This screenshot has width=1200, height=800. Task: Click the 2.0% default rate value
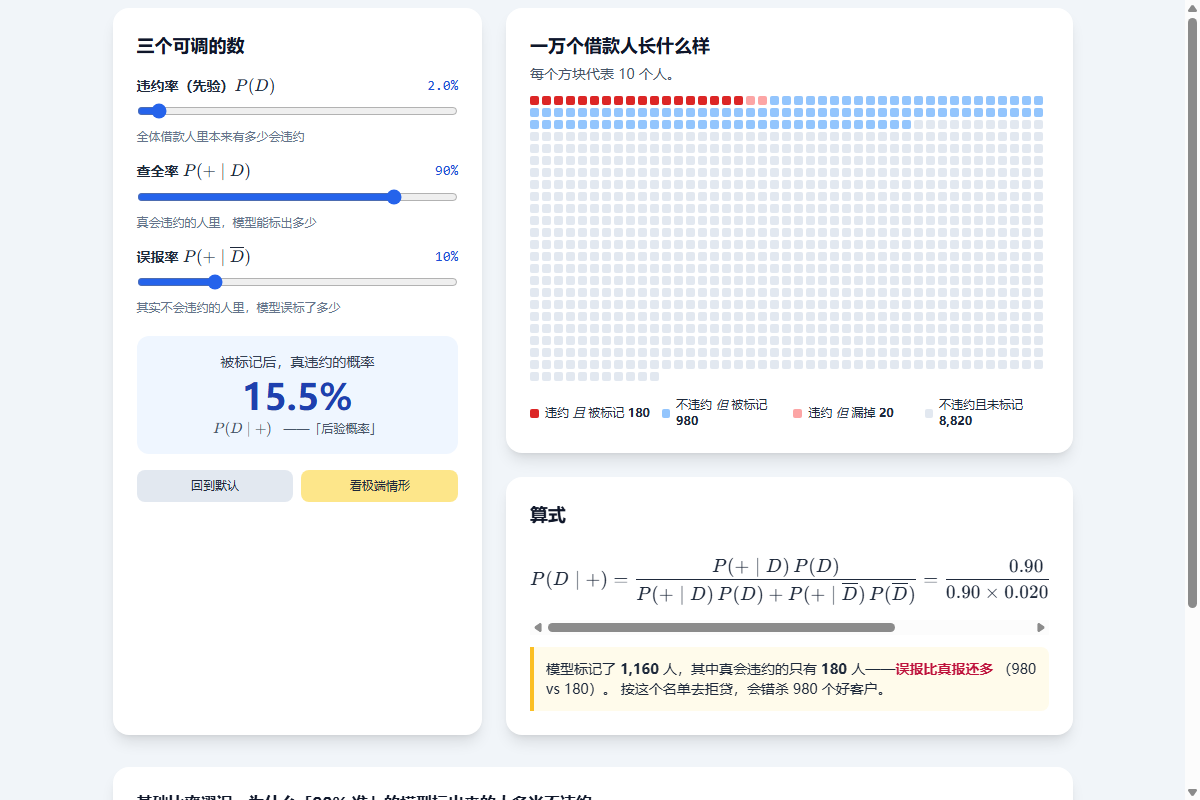[443, 86]
